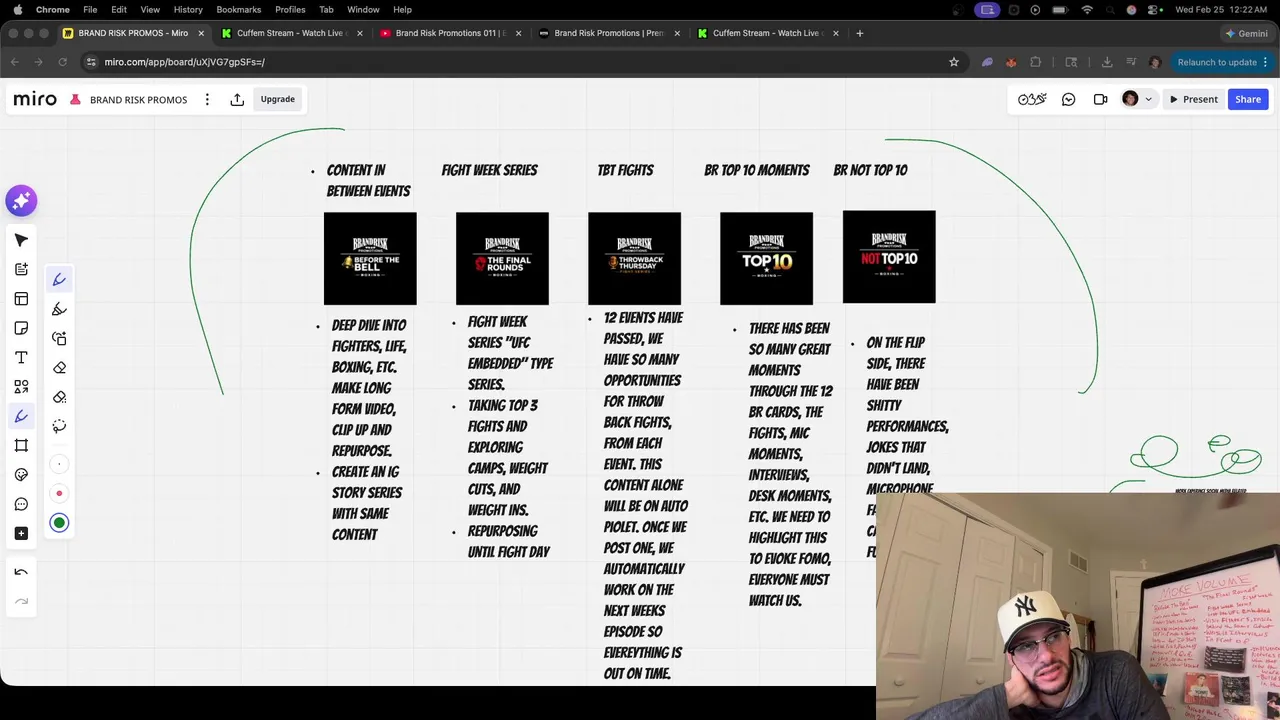The height and width of the screenshot is (720, 1280).
Task: Start a video call
Action: [x=1100, y=99]
